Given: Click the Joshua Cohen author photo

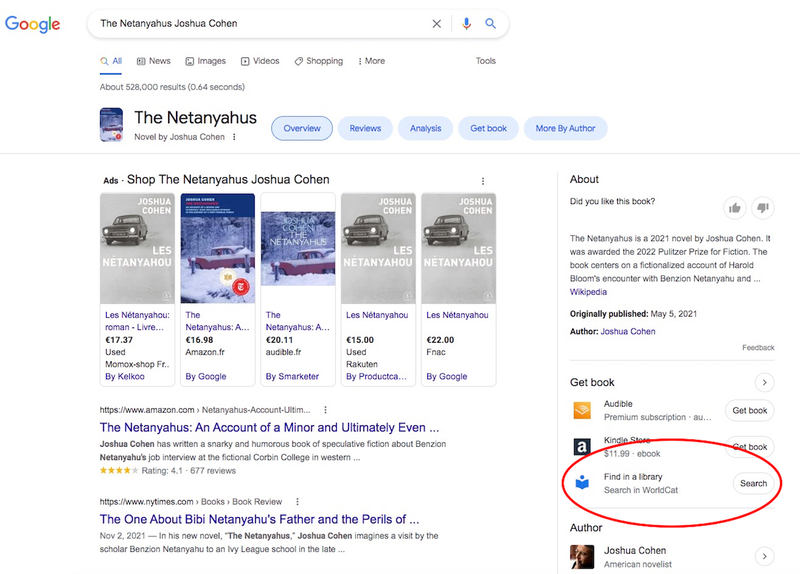Looking at the screenshot, I should pos(582,557).
